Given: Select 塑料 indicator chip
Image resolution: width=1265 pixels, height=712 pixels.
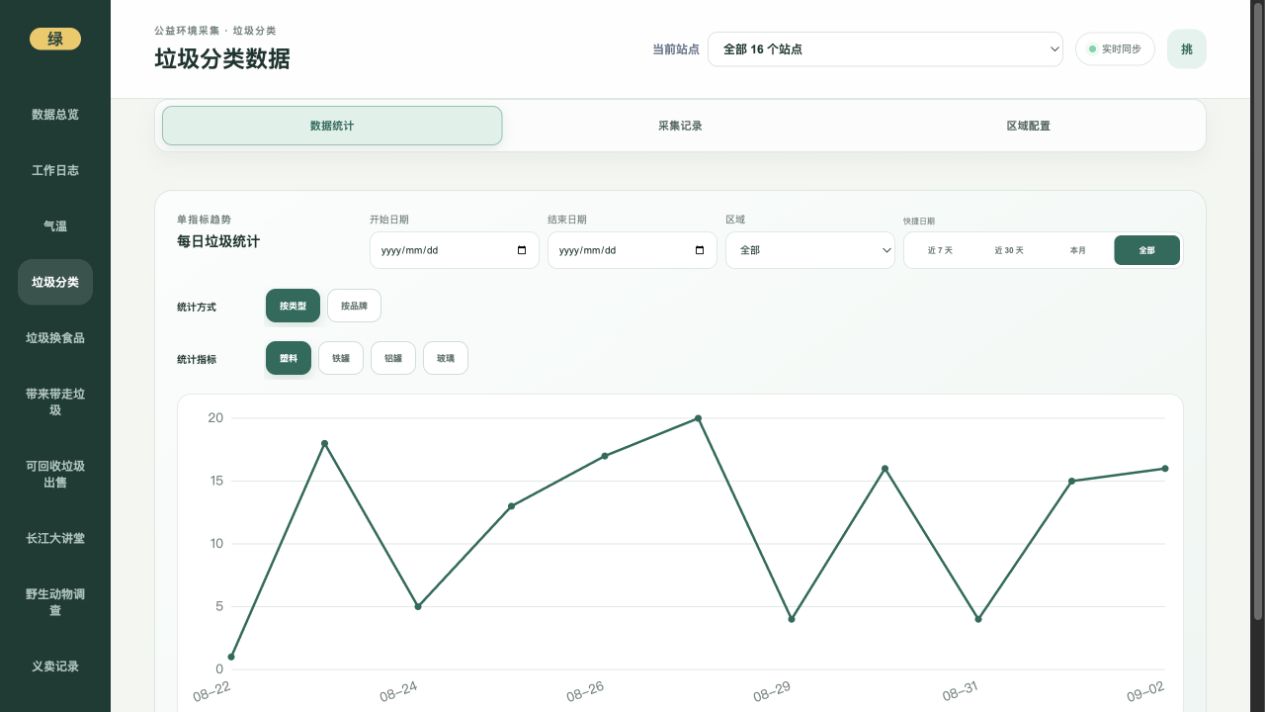Looking at the screenshot, I should 288,358.
